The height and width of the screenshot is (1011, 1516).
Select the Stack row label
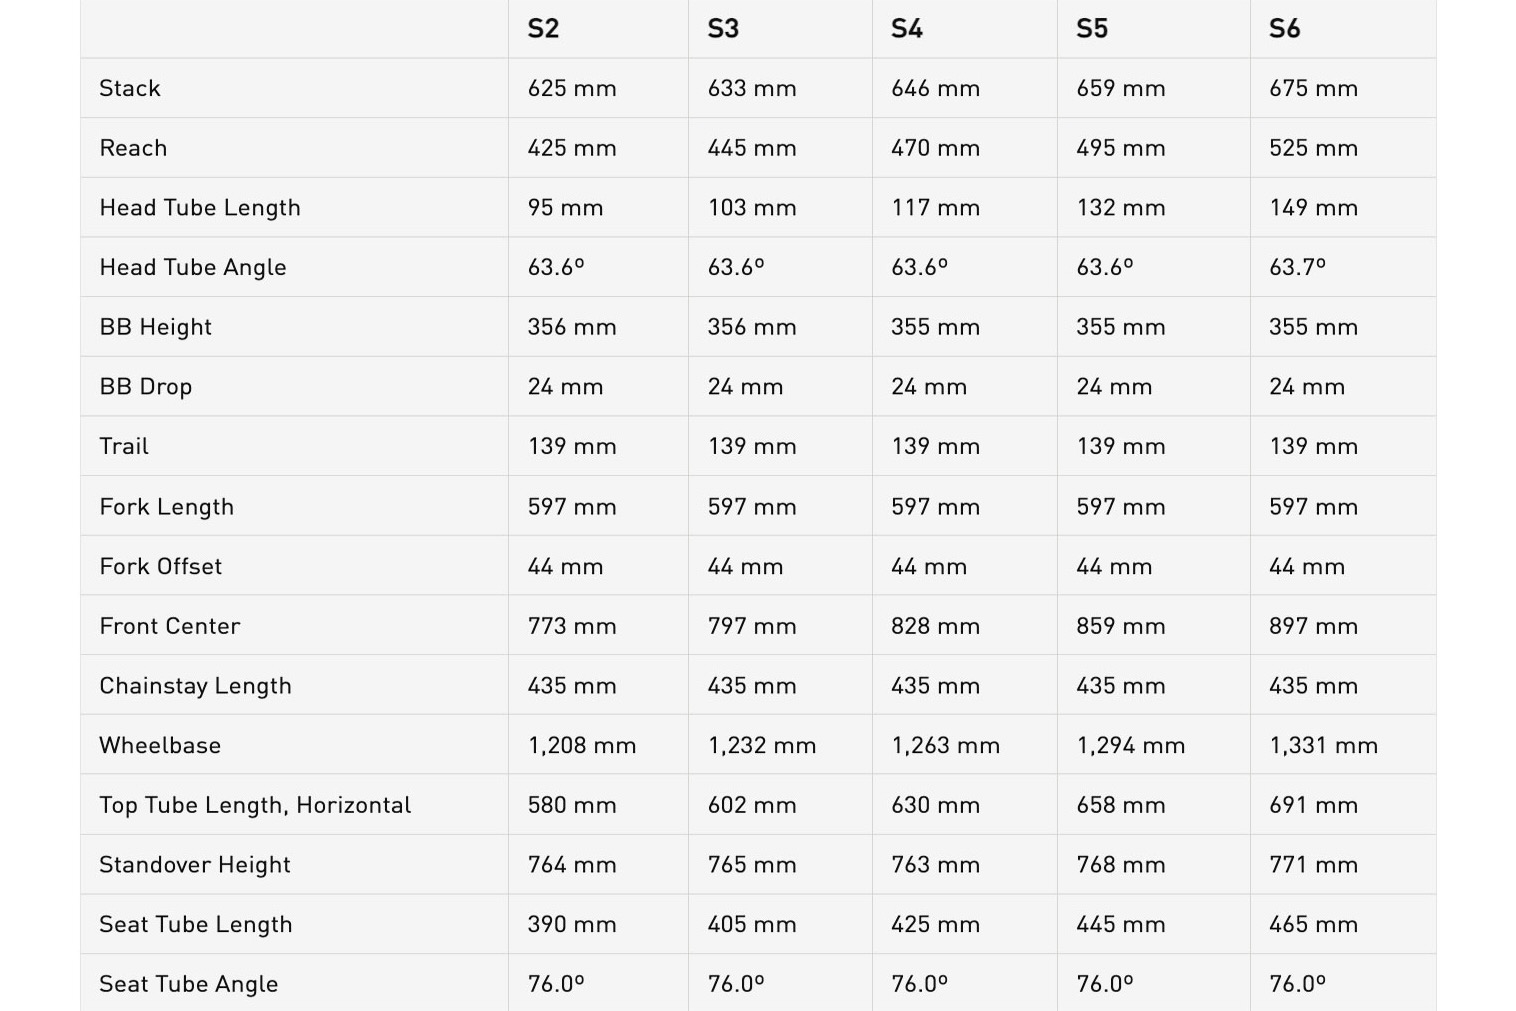pyautogui.click(x=130, y=88)
